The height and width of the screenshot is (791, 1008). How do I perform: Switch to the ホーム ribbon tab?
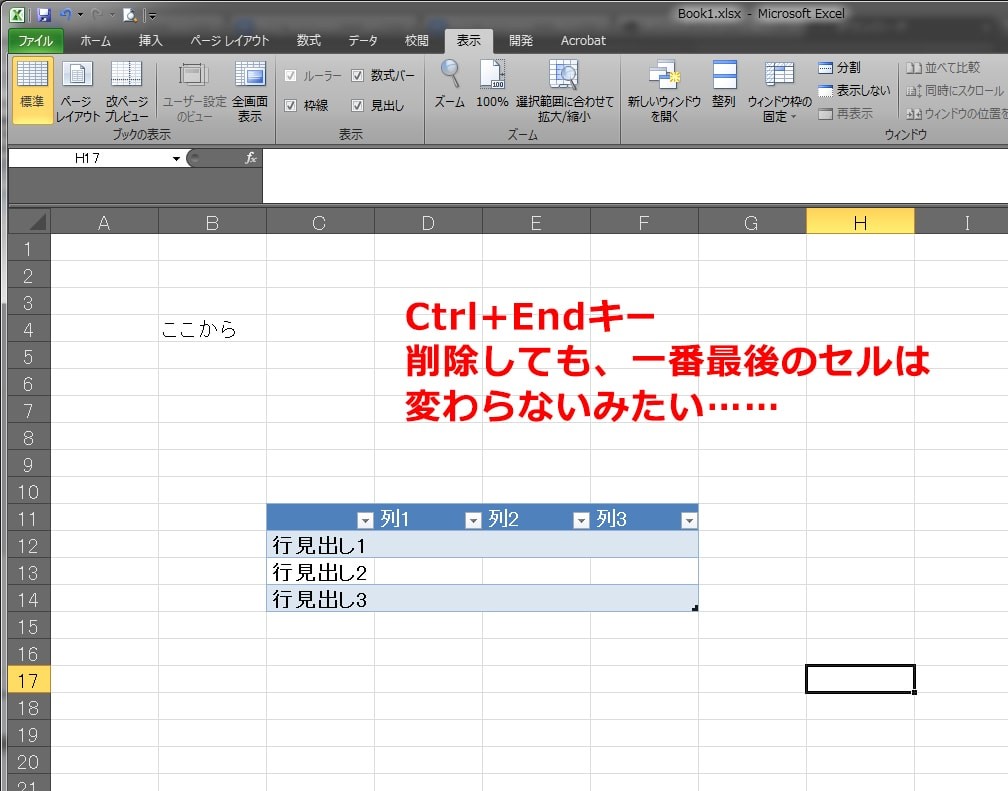94,41
